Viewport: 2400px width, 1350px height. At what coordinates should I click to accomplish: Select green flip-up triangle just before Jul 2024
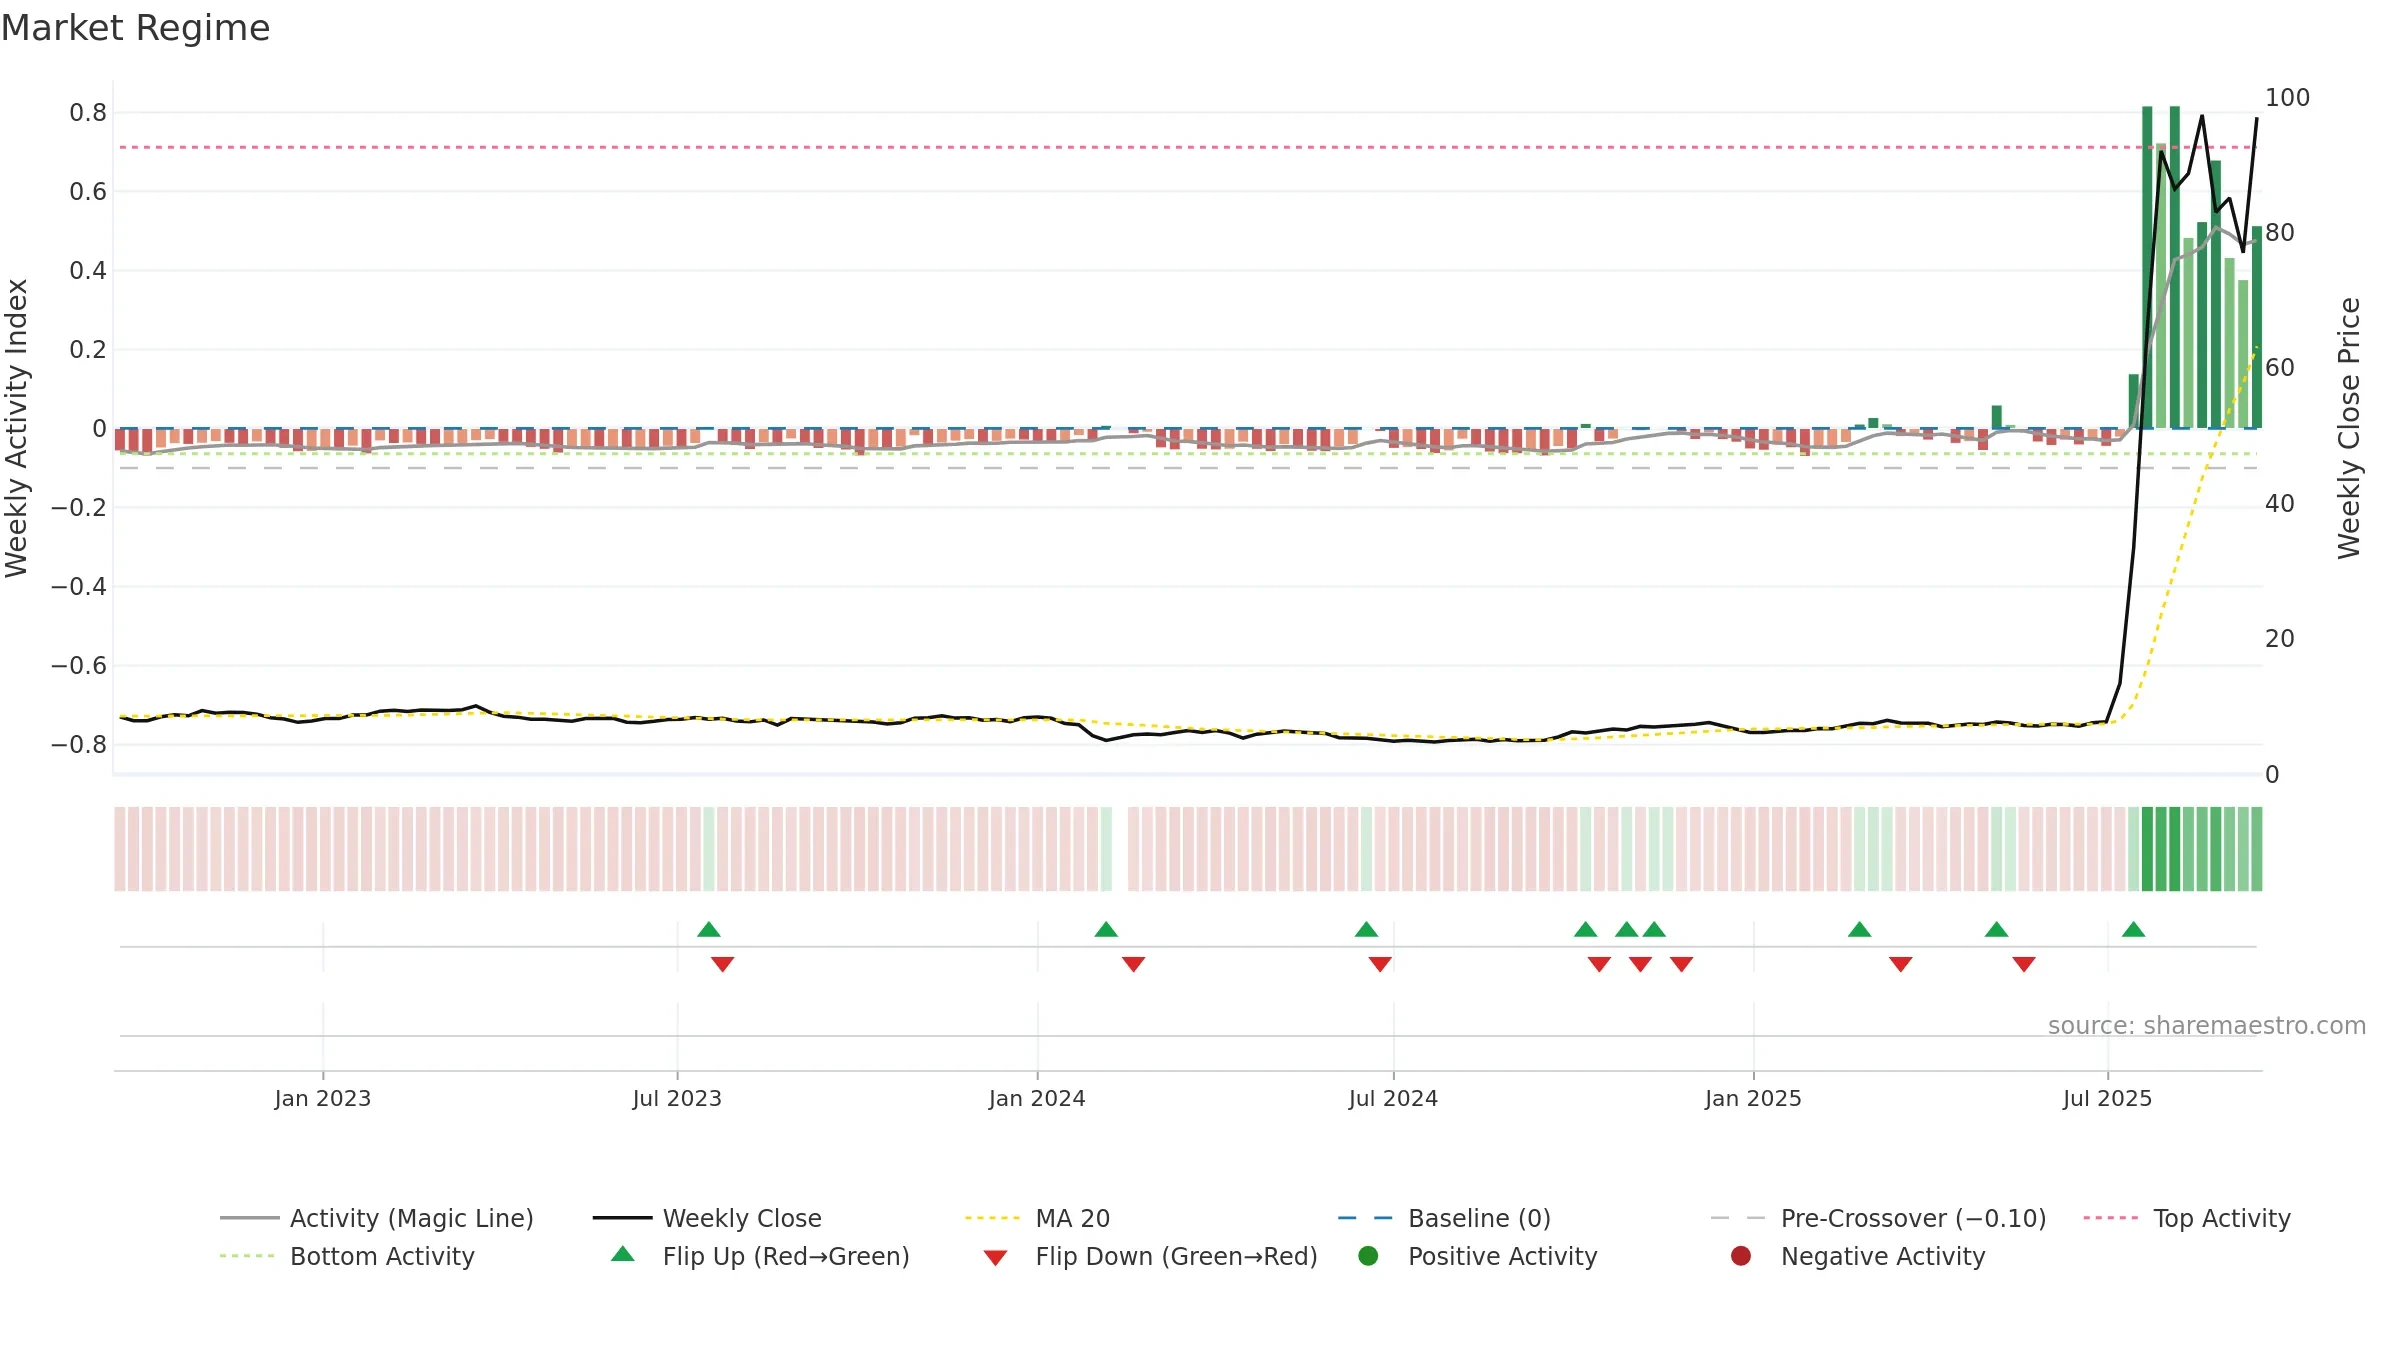pyautogui.click(x=1366, y=930)
